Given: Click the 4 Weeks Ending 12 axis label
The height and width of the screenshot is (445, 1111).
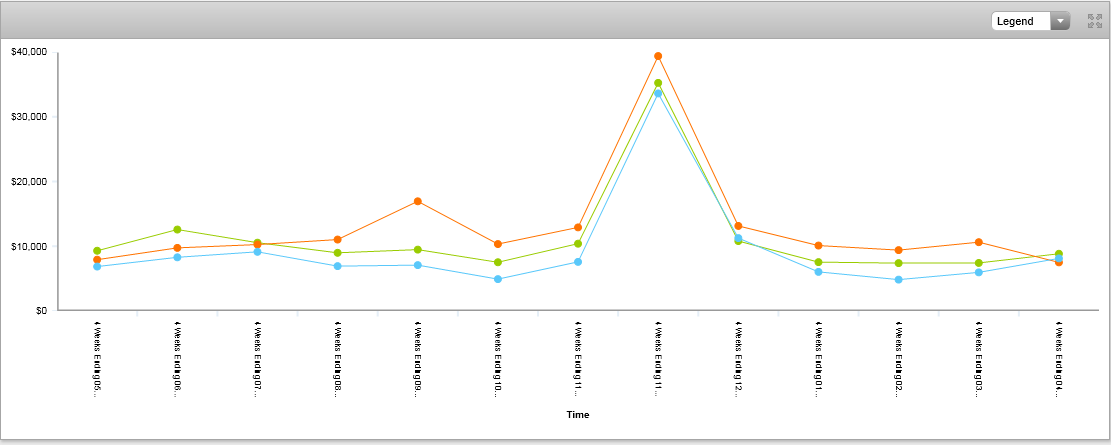Looking at the screenshot, I should [x=738, y=360].
